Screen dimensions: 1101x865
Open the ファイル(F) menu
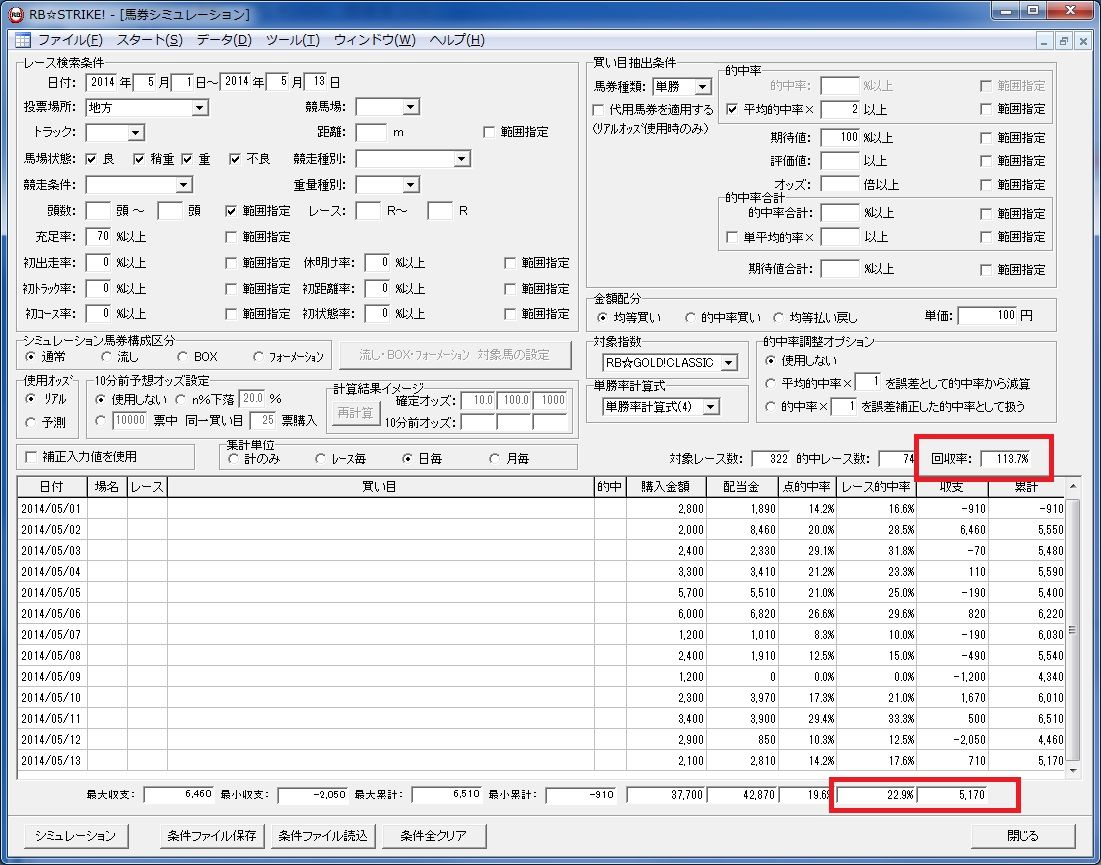click(x=70, y=40)
